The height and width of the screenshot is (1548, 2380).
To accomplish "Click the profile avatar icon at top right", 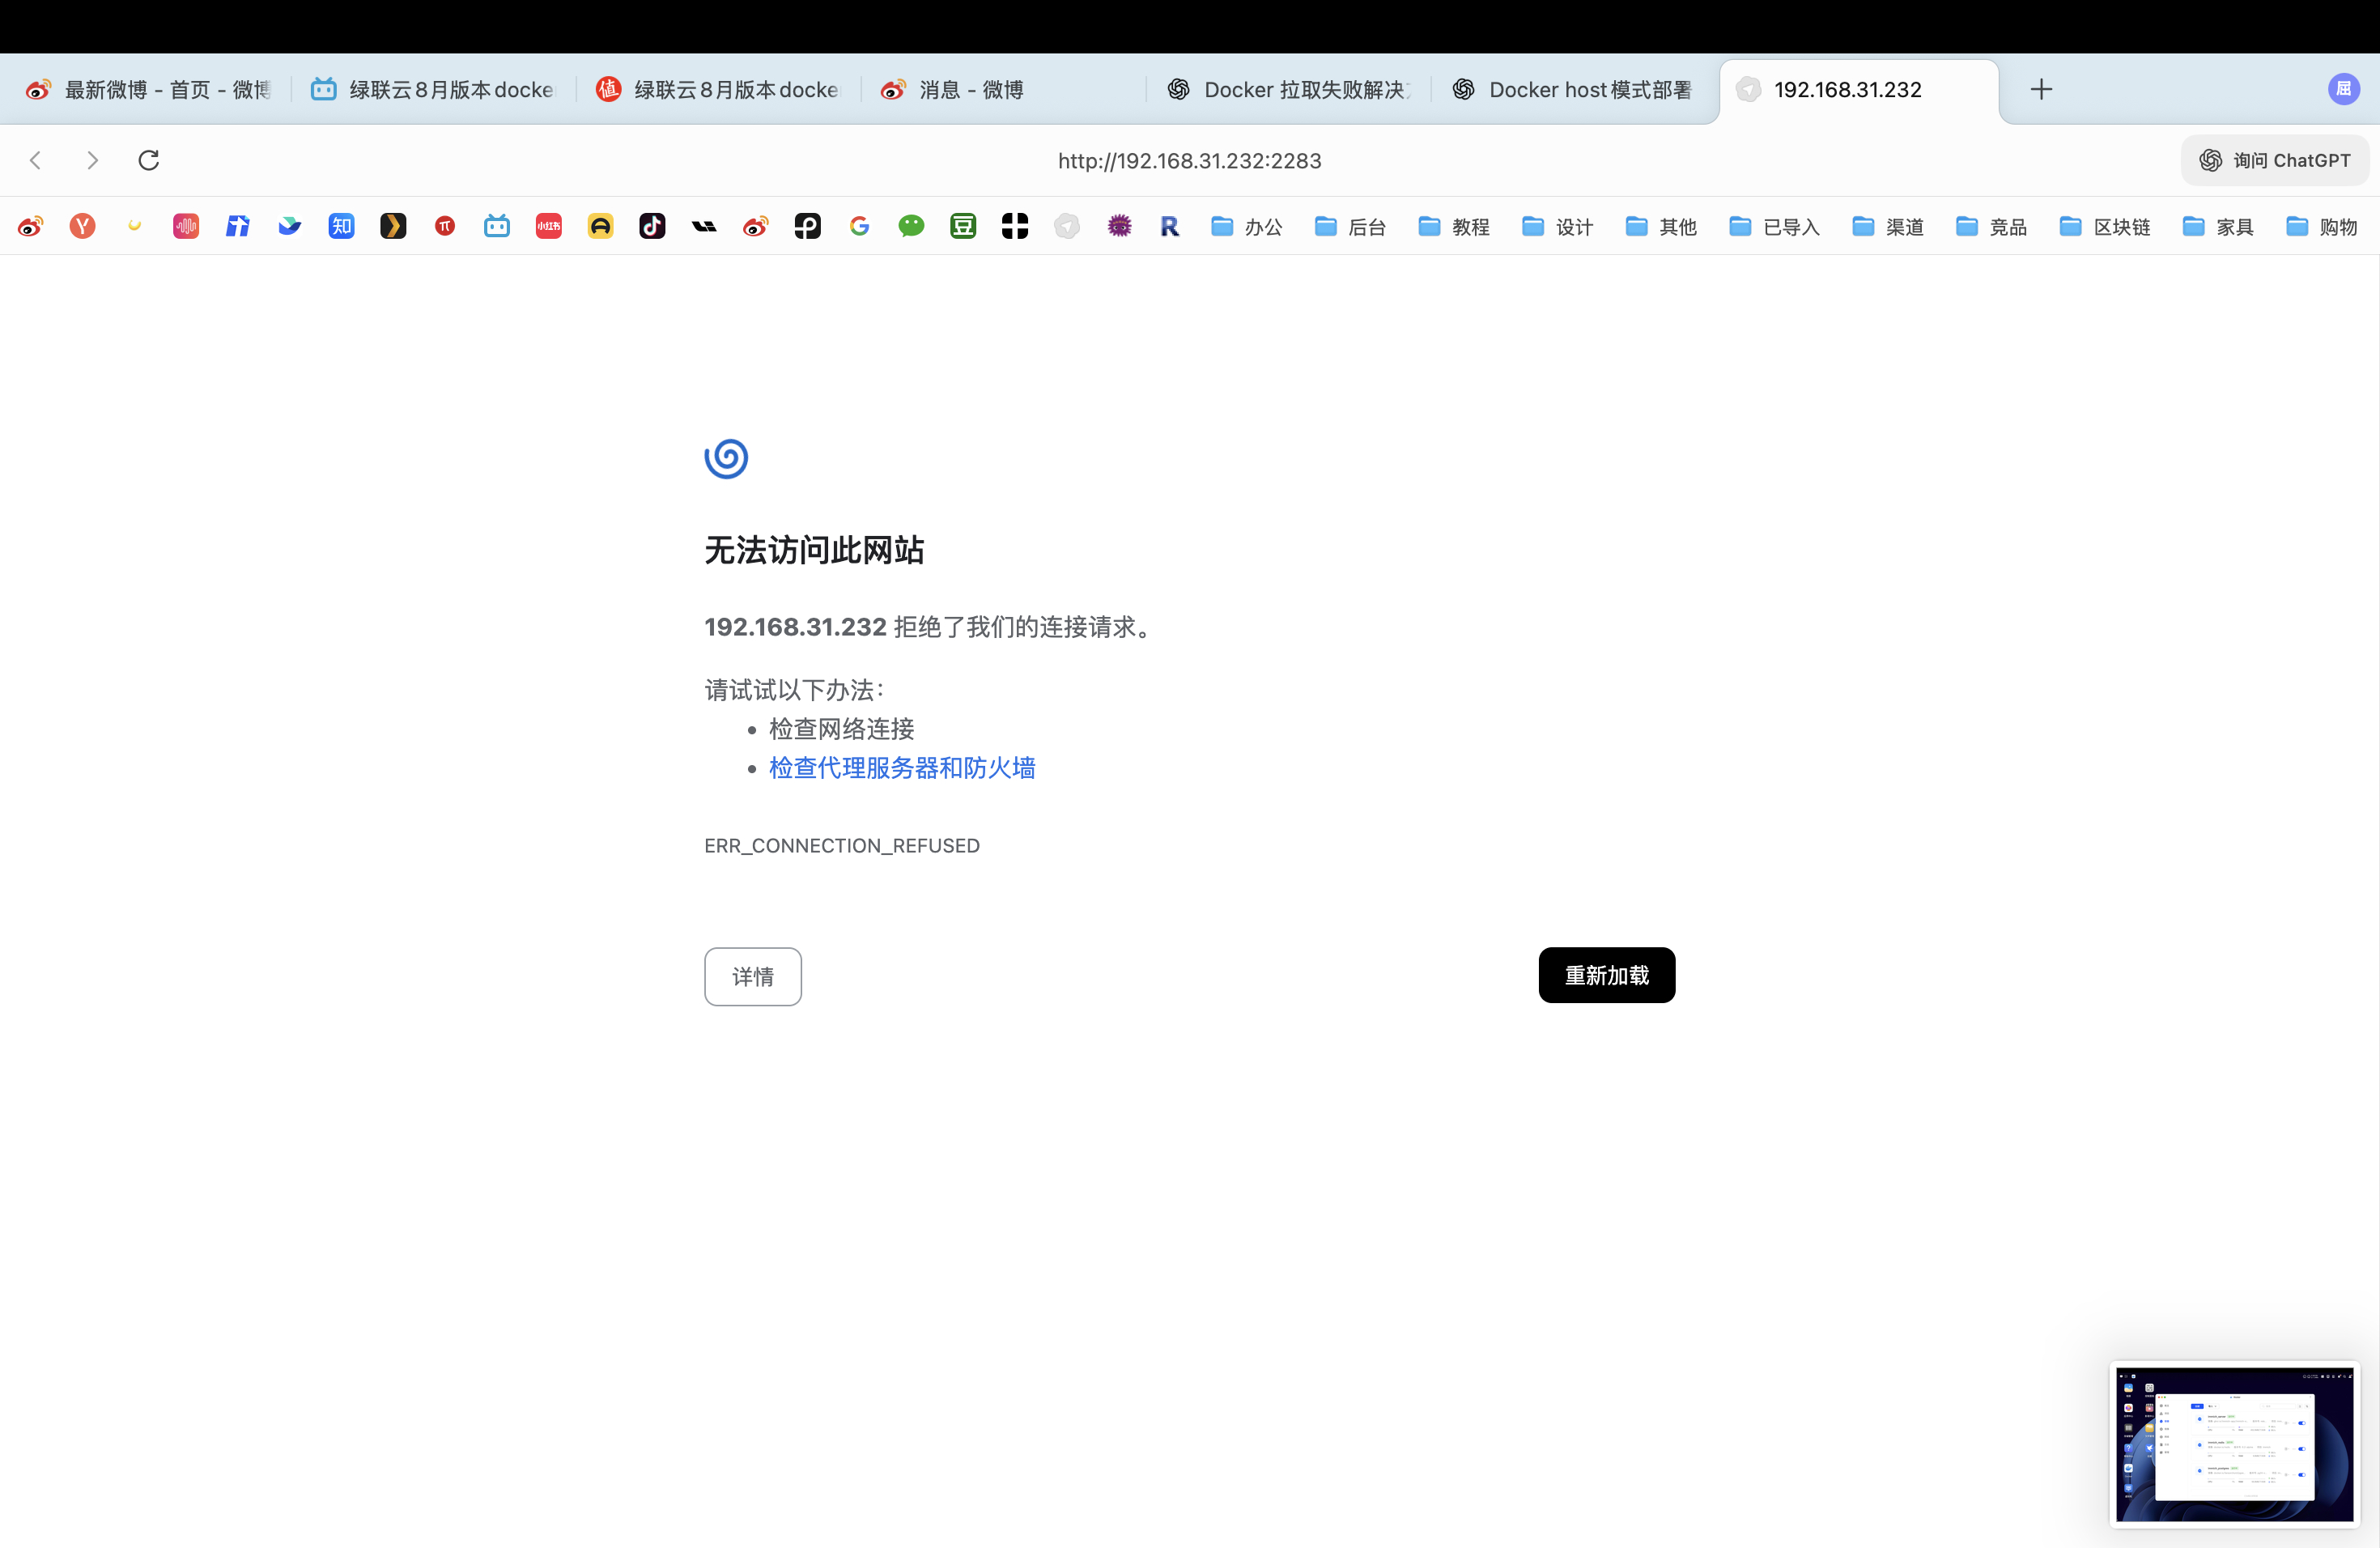I will [x=2343, y=89].
